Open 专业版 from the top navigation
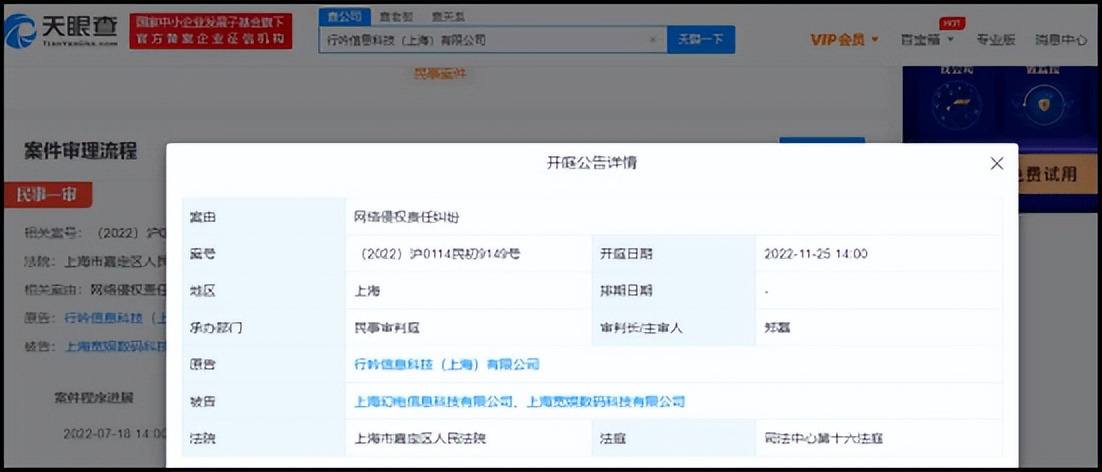The width and height of the screenshot is (1102, 472). [995, 40]
